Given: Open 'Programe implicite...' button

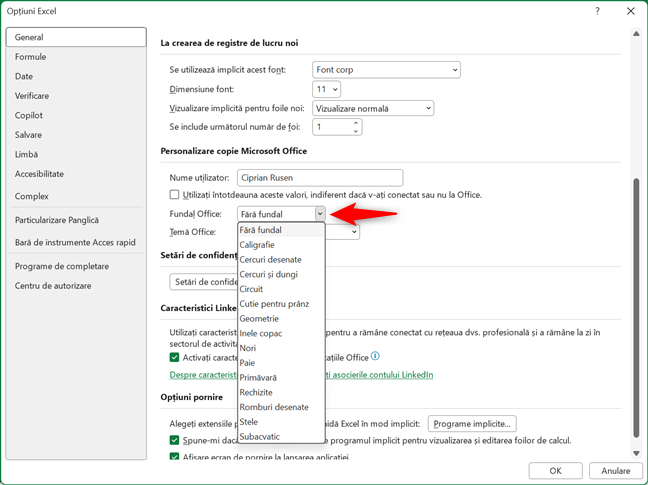Looking at the screenshot, I should pos(472,424).
